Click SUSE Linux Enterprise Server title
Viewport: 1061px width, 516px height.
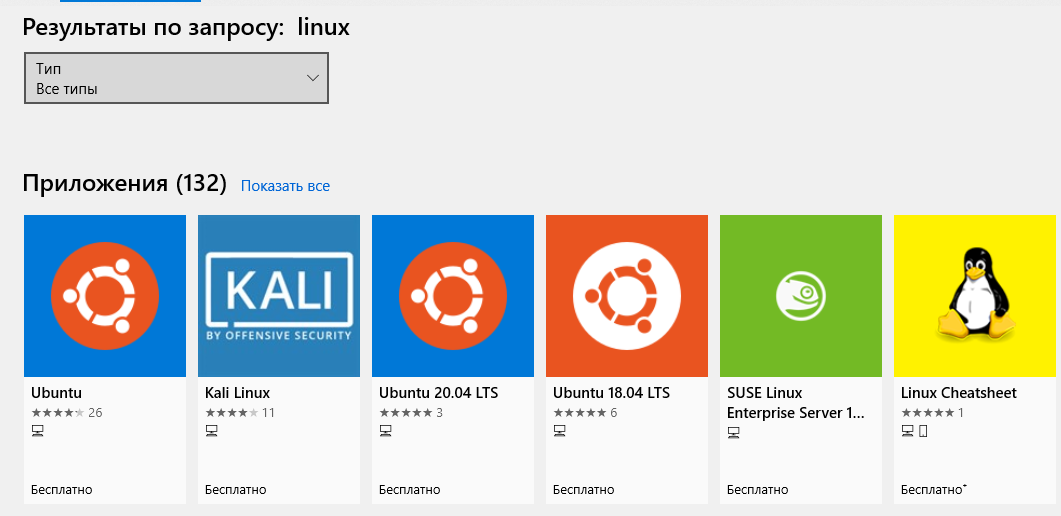click(796, 403)
